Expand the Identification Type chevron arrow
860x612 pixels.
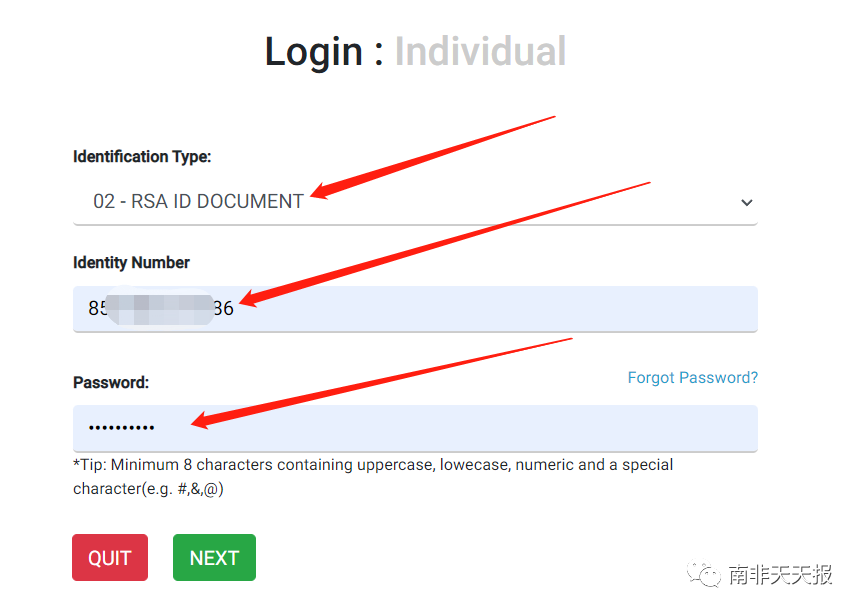[746, 202]
